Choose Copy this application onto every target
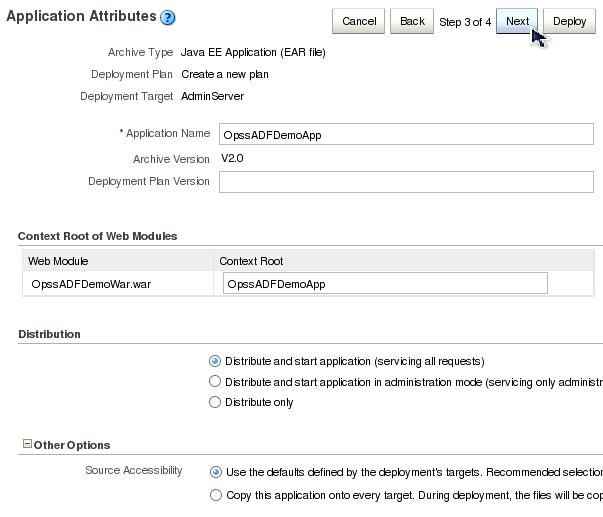 coord(216,495)
